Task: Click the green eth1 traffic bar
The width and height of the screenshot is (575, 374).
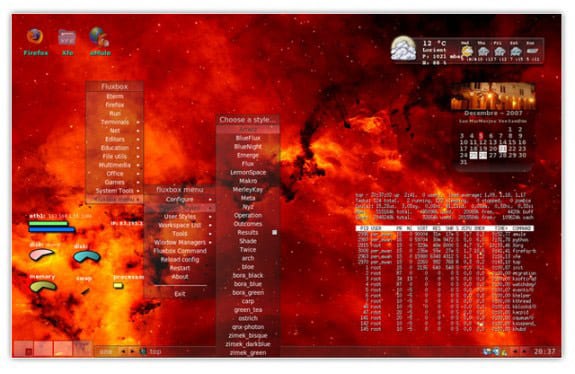Action: pyautogui.click(x=48, y=223)
